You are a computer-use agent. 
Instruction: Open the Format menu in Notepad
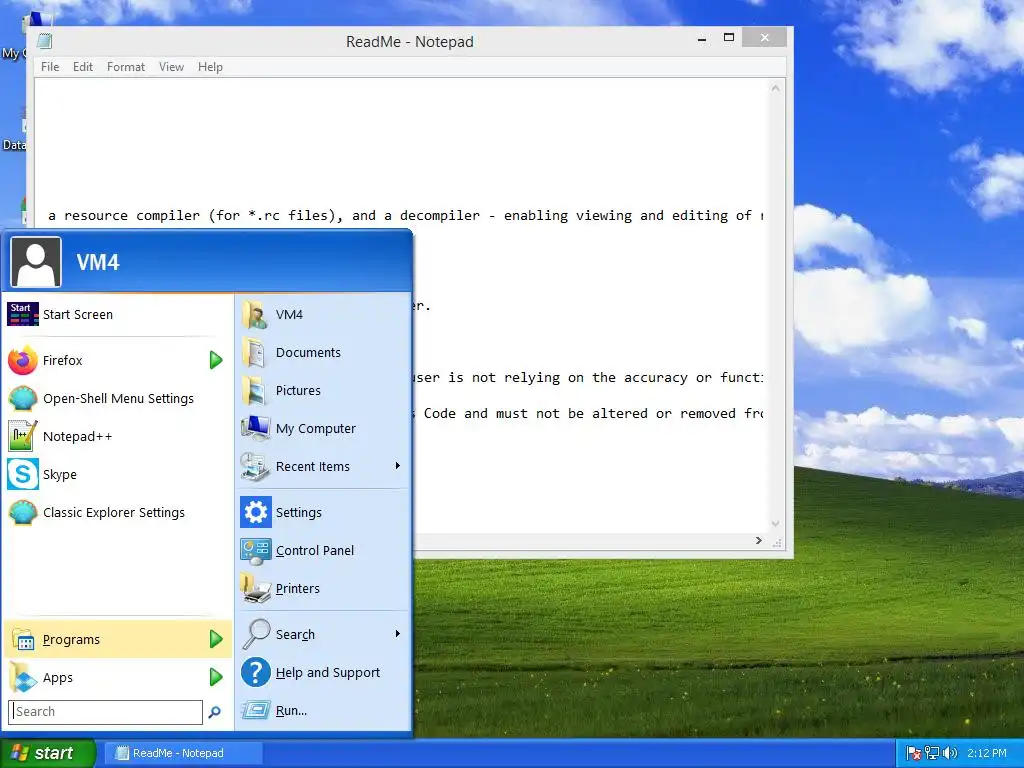tap(125, 67)
